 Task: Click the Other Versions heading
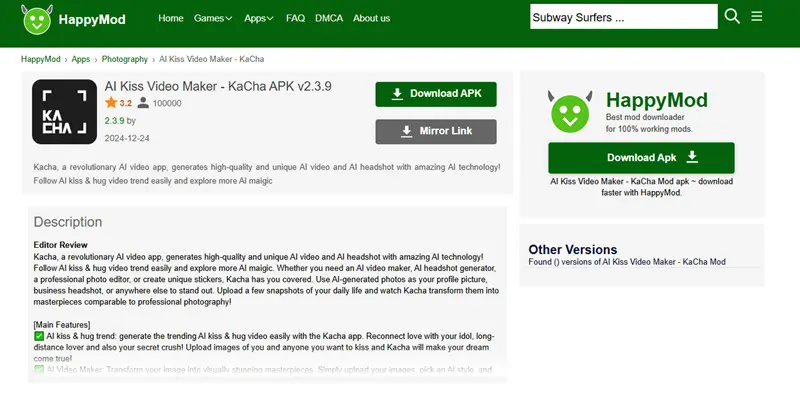[x=572, y=250]
